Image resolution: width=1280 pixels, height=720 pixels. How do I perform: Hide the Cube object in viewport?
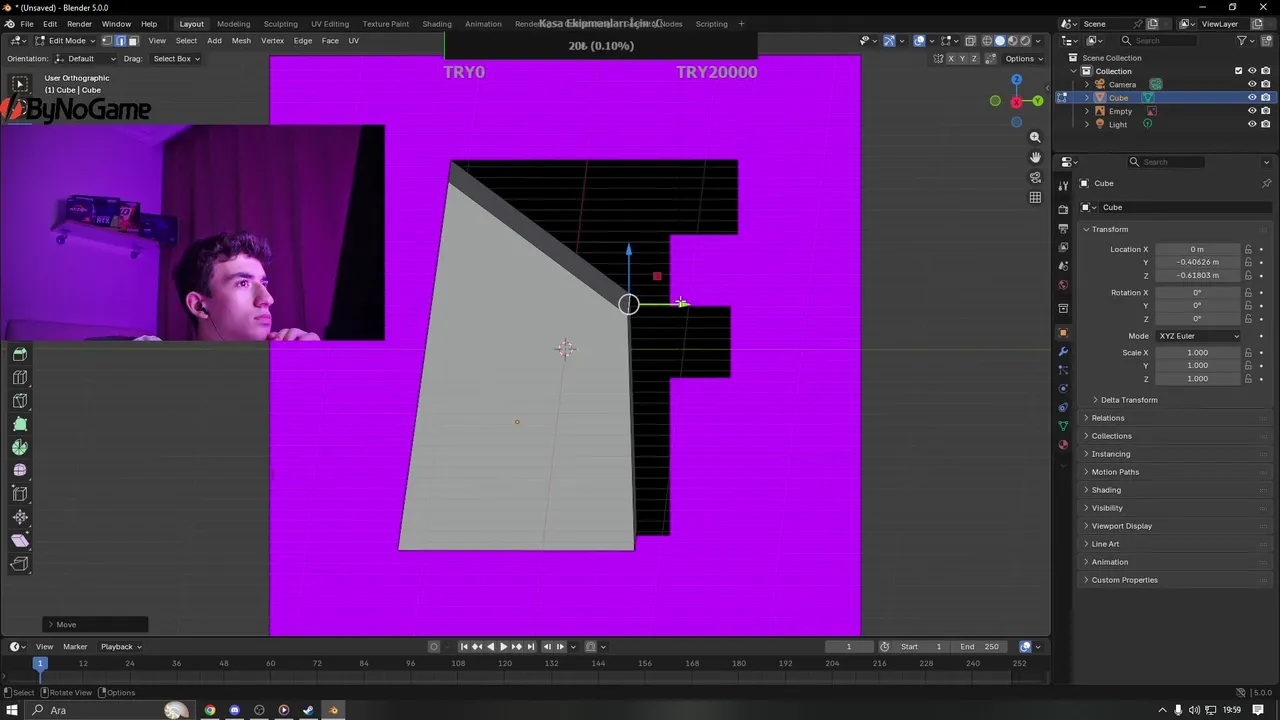click(x=1251, y=98)
